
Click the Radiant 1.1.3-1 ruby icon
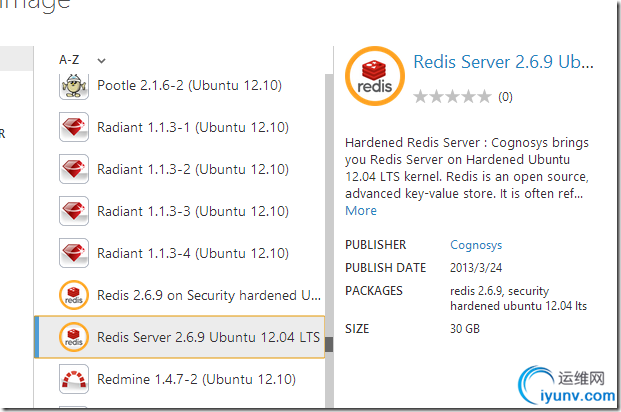74,127
